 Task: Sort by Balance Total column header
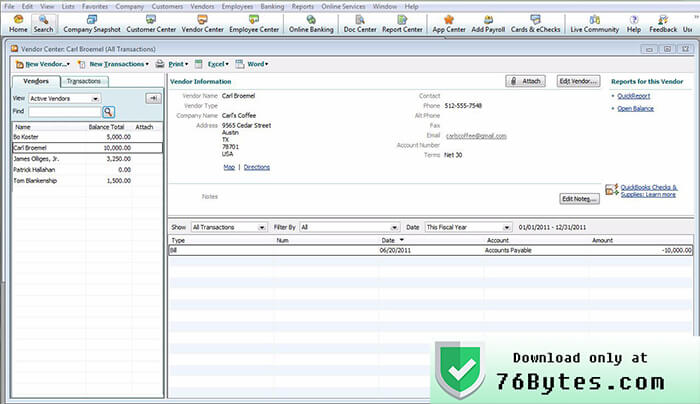pos(106,127)
